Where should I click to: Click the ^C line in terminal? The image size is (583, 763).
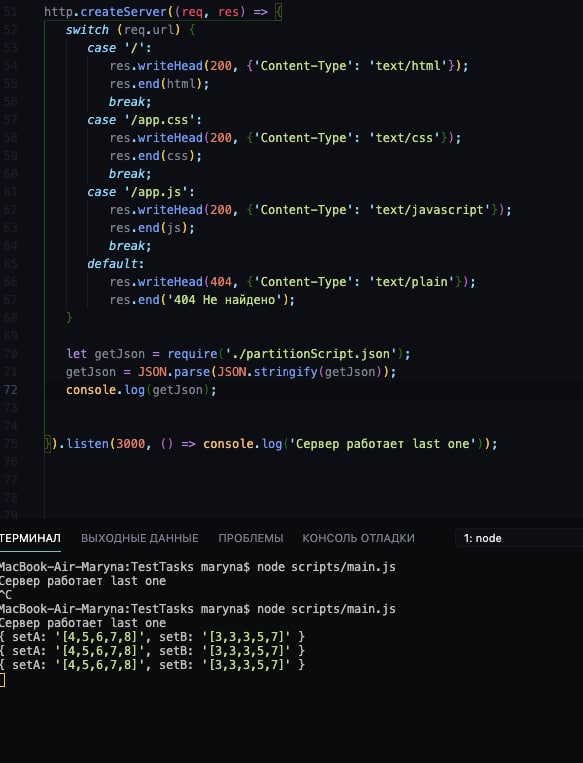point(6,595)
